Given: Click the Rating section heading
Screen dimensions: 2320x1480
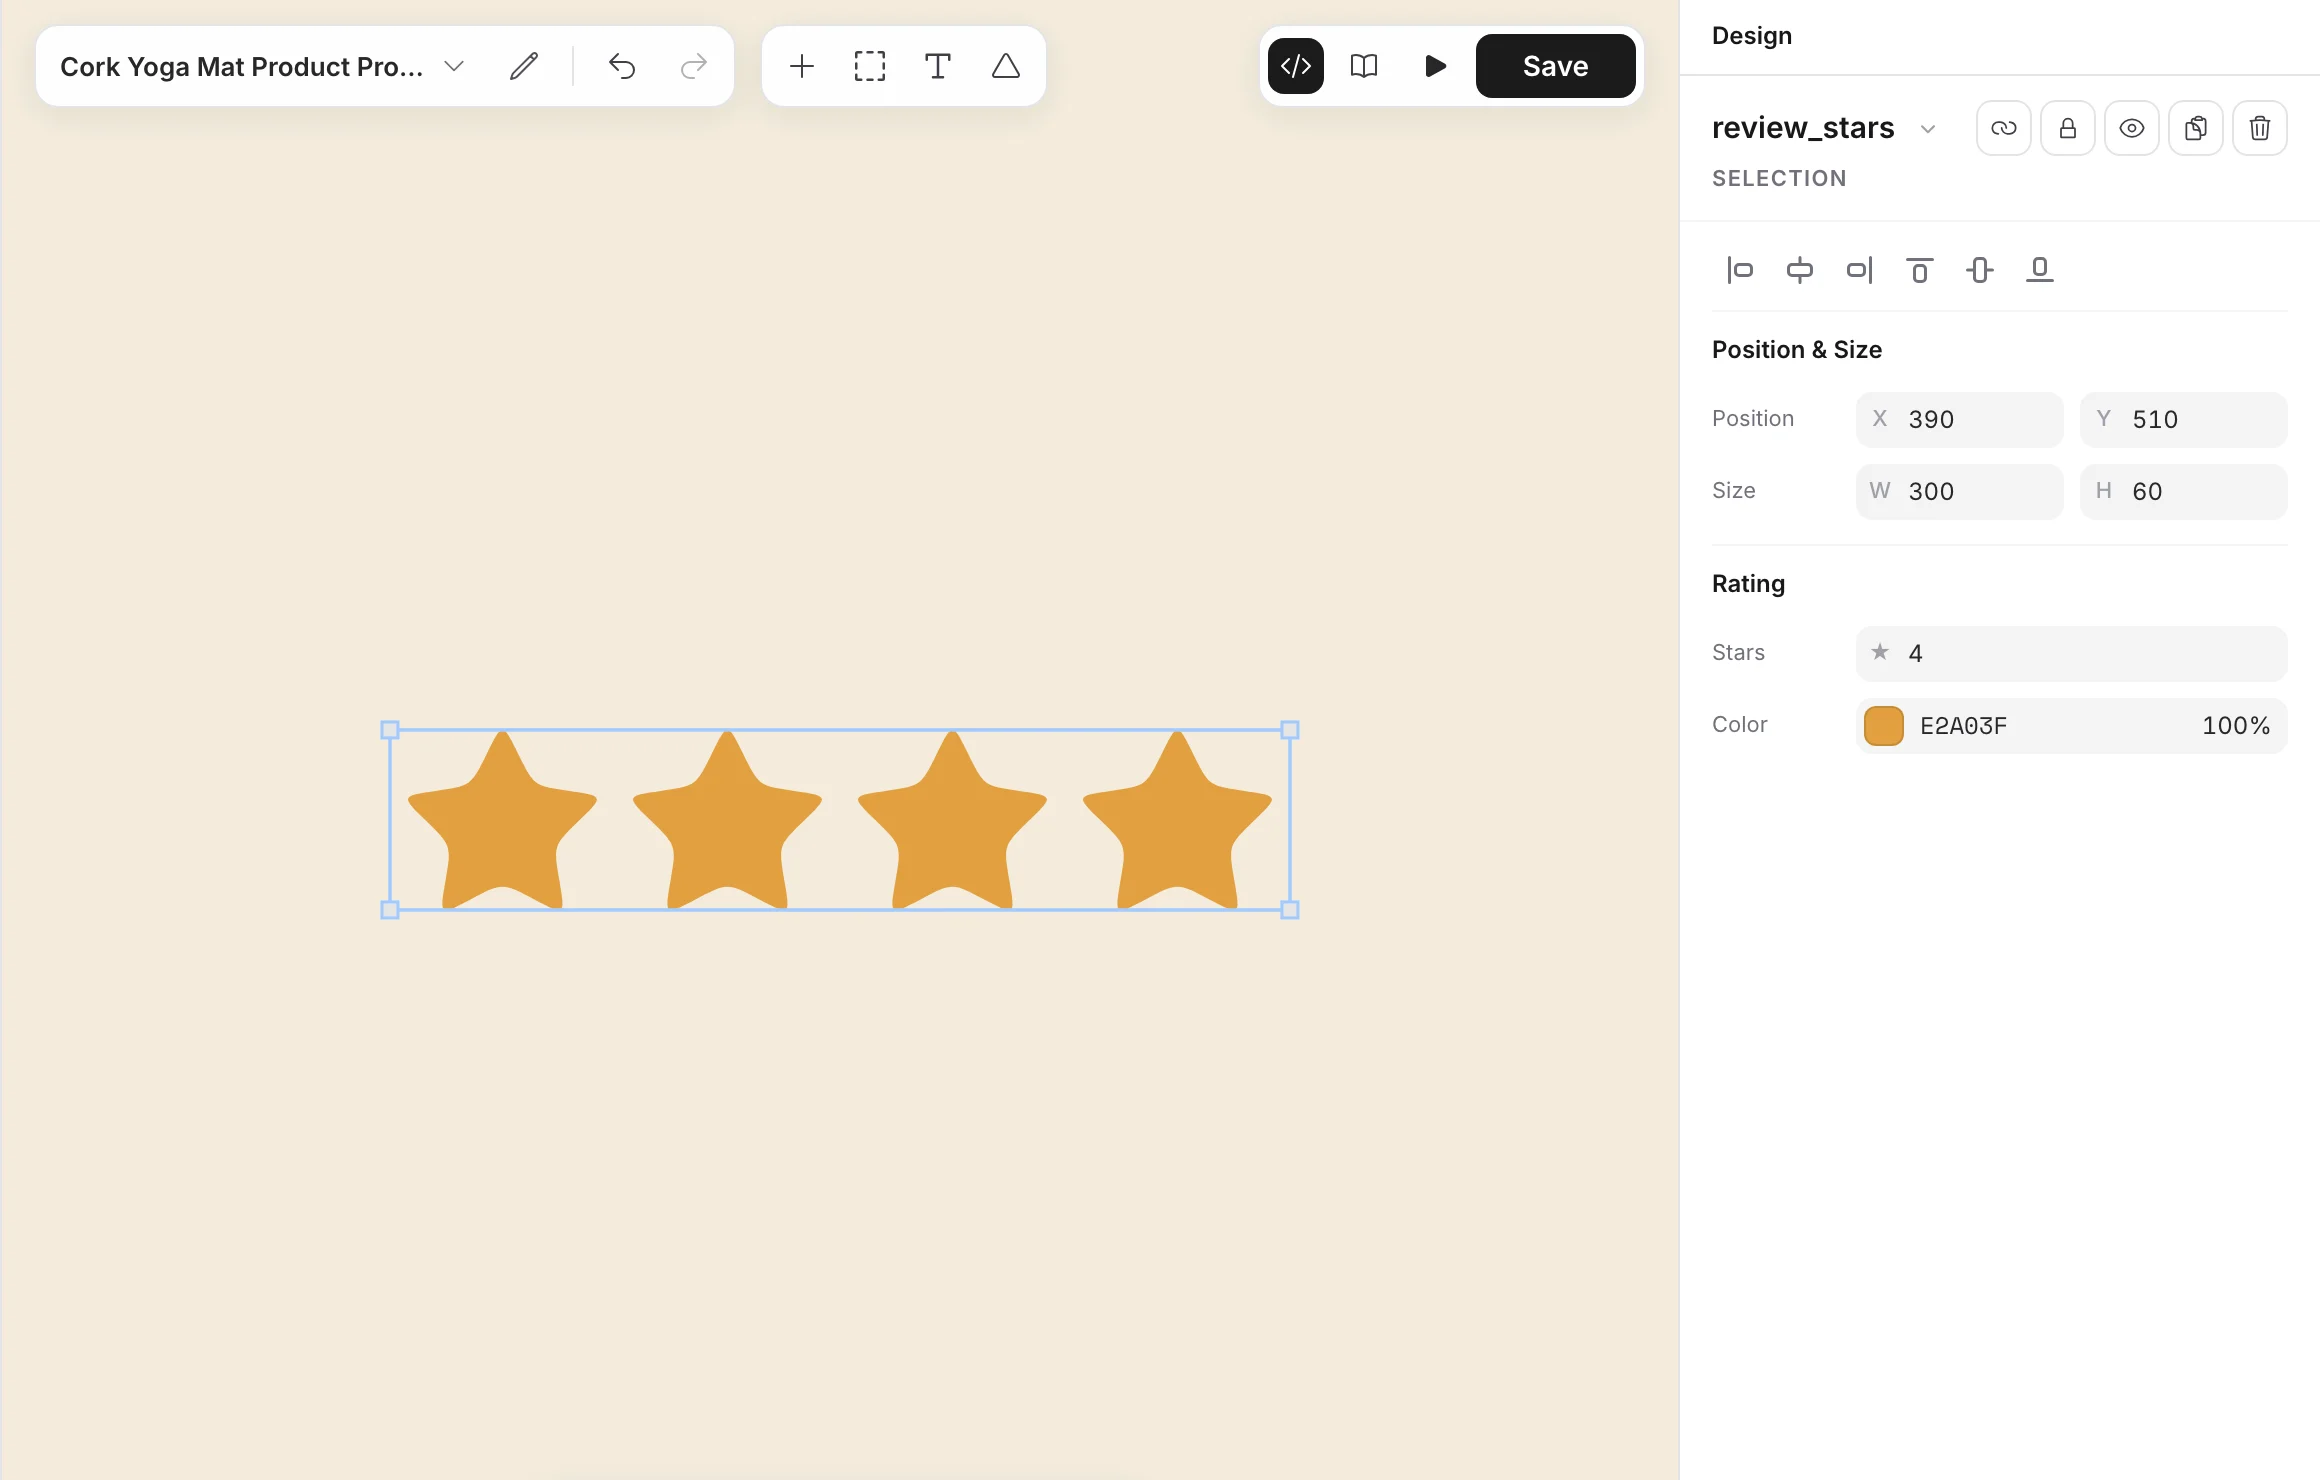Looking at the screenshot, I should (1748, 584).
